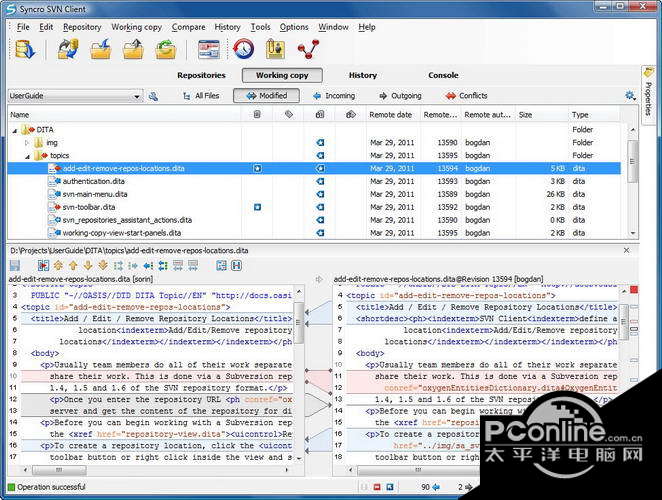Open the Help menu
Viewport: 662px width, 500px height.
pos(367,27)
